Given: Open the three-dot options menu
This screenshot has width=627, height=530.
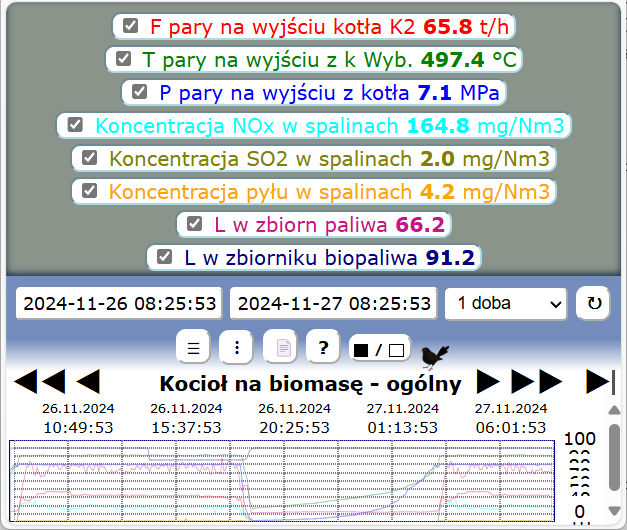Looking at the screenshot, I should pos(236,348).
